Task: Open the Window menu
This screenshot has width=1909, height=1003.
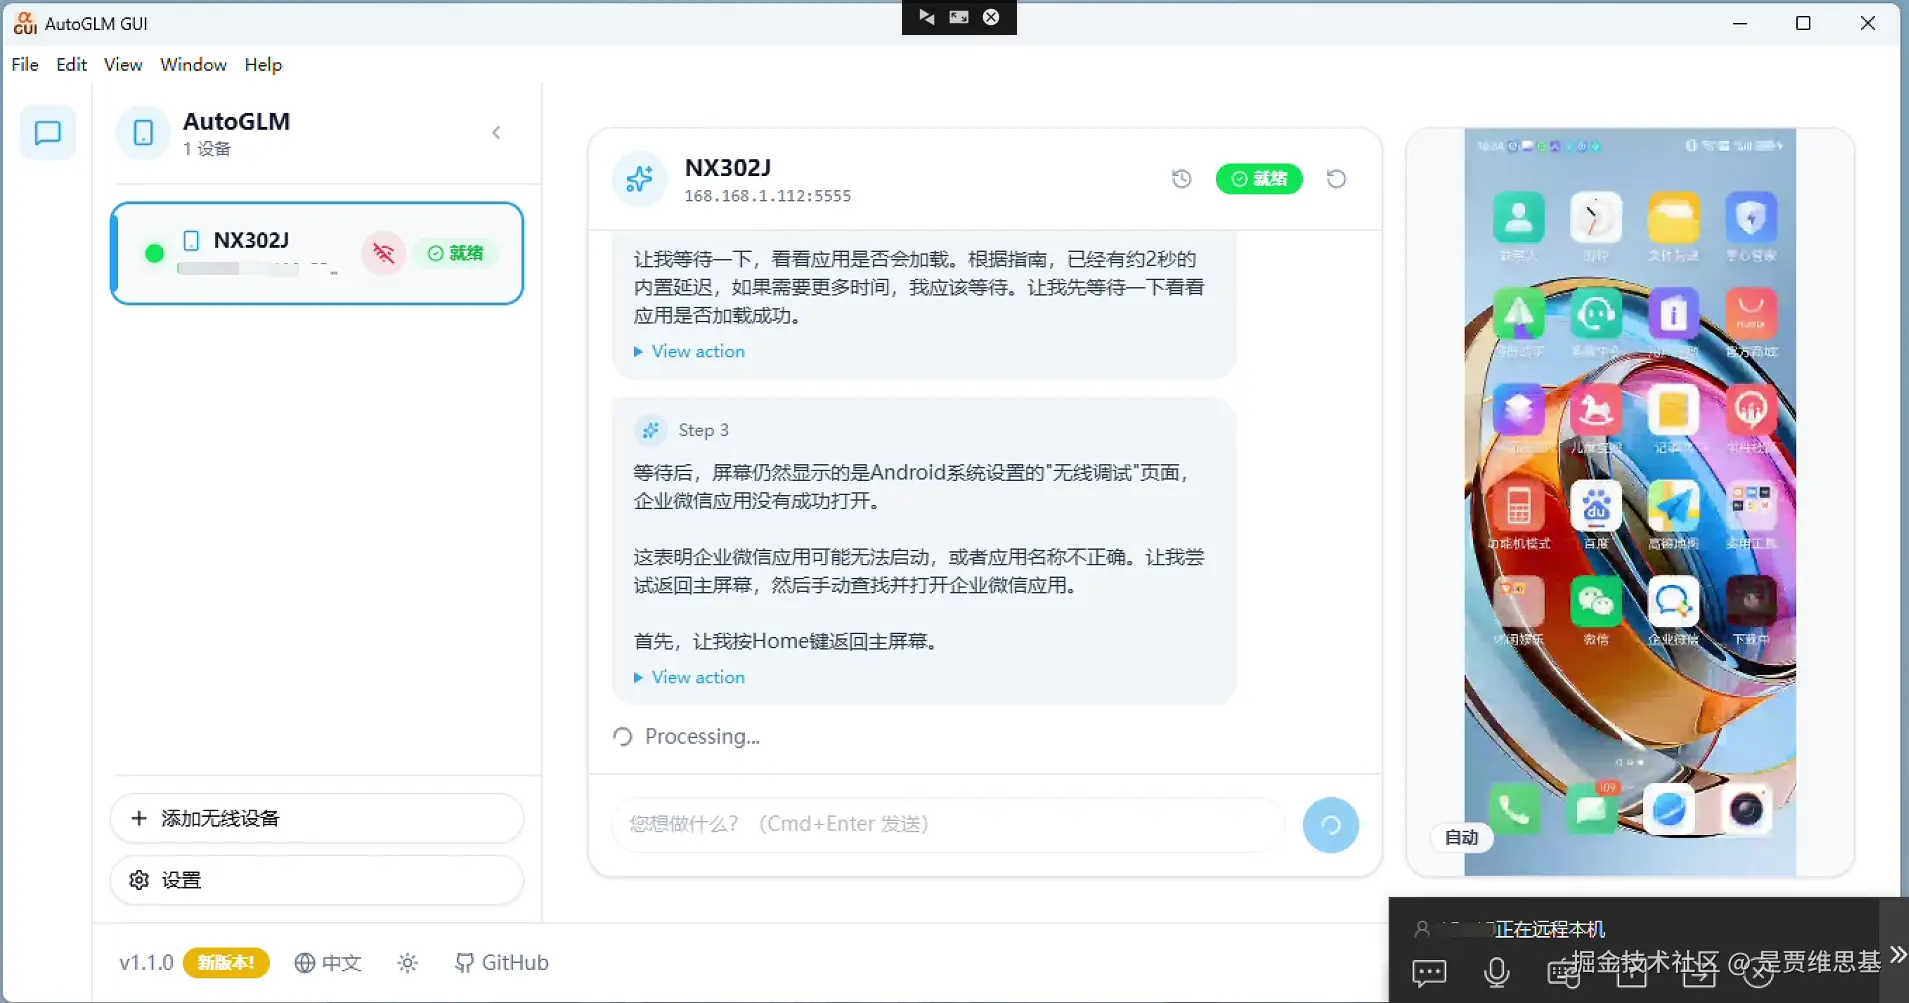Action: (193, 64)
